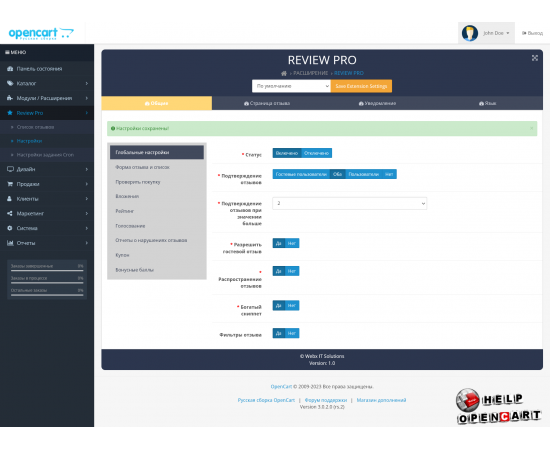Screen dimensions: 550x450
Task: Toggle the МЕНЮ hamburger icon
Action: click(7, 52)
